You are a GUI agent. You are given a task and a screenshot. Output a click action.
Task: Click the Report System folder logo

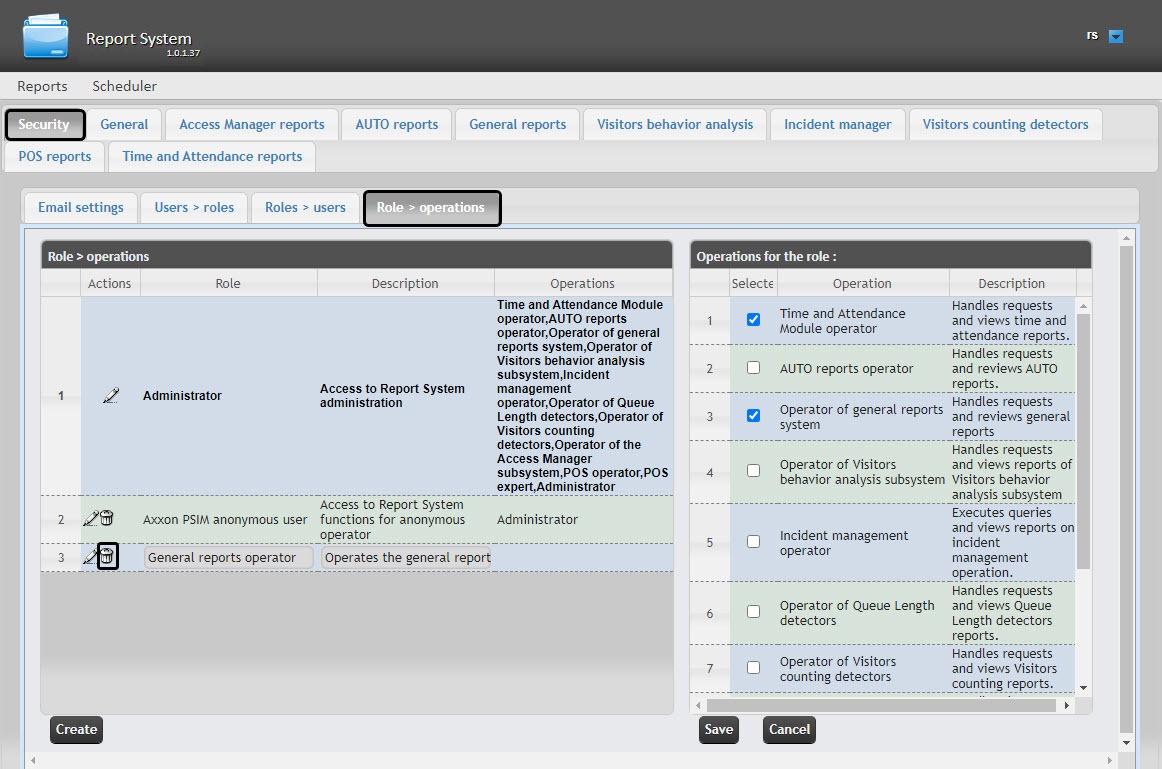pyautogui.click(x=46, y=37)
